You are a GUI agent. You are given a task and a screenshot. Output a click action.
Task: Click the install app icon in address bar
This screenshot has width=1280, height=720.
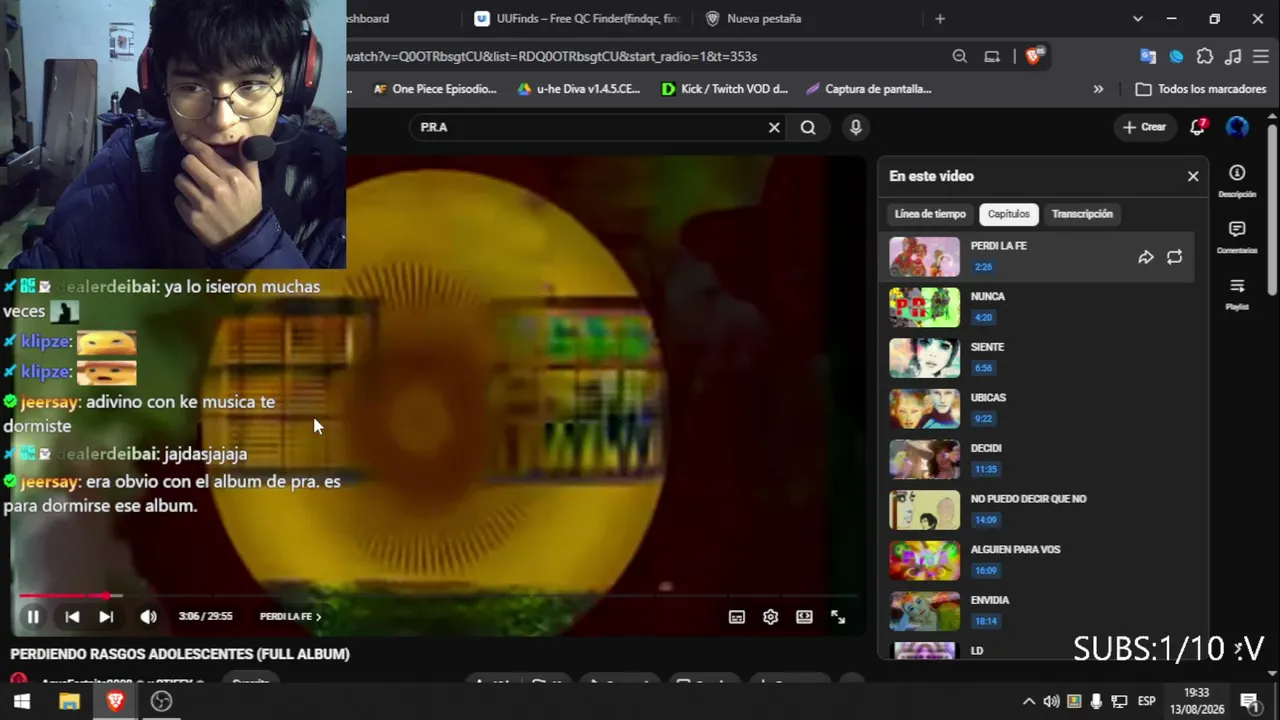point(992,56)
